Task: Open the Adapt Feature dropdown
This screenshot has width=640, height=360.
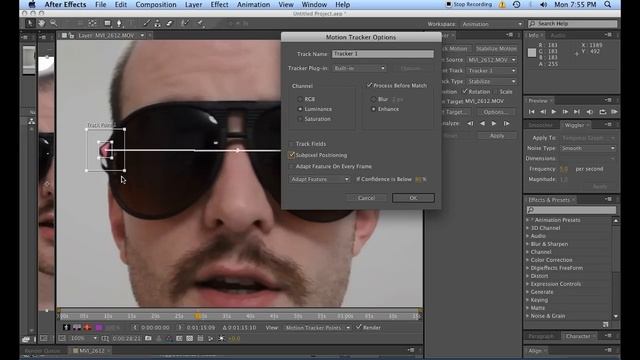Action: (319, 179)
